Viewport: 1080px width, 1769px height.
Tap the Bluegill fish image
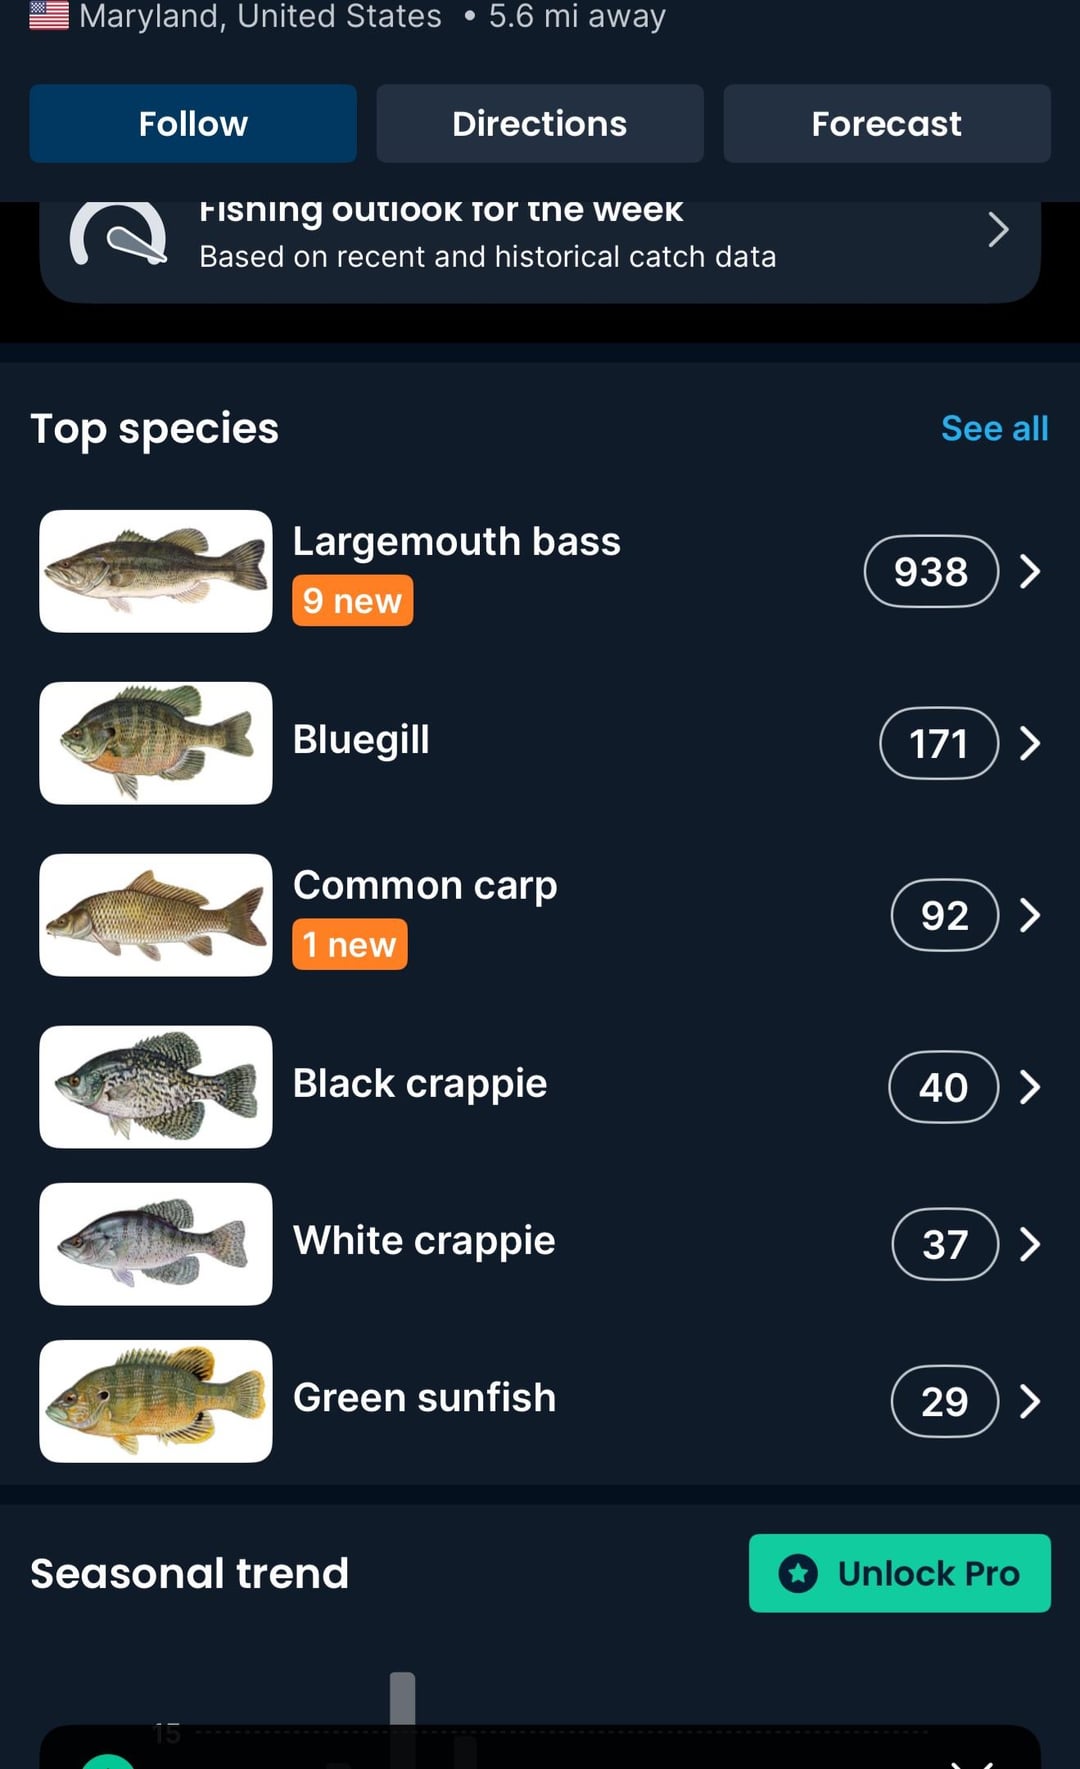(156, 743)
